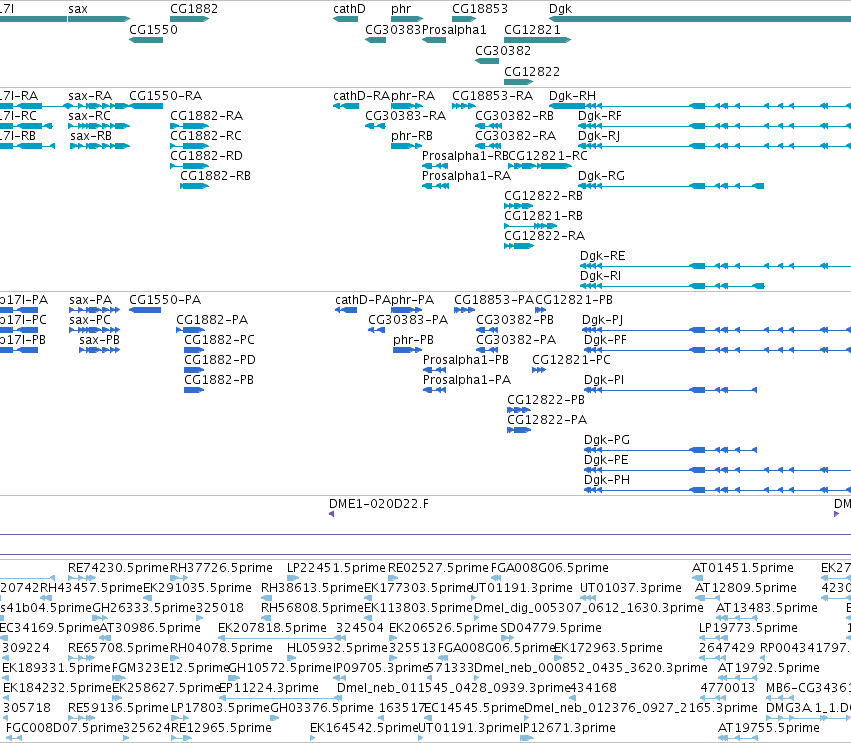Click protein CG12822-PB

(546, 400)
